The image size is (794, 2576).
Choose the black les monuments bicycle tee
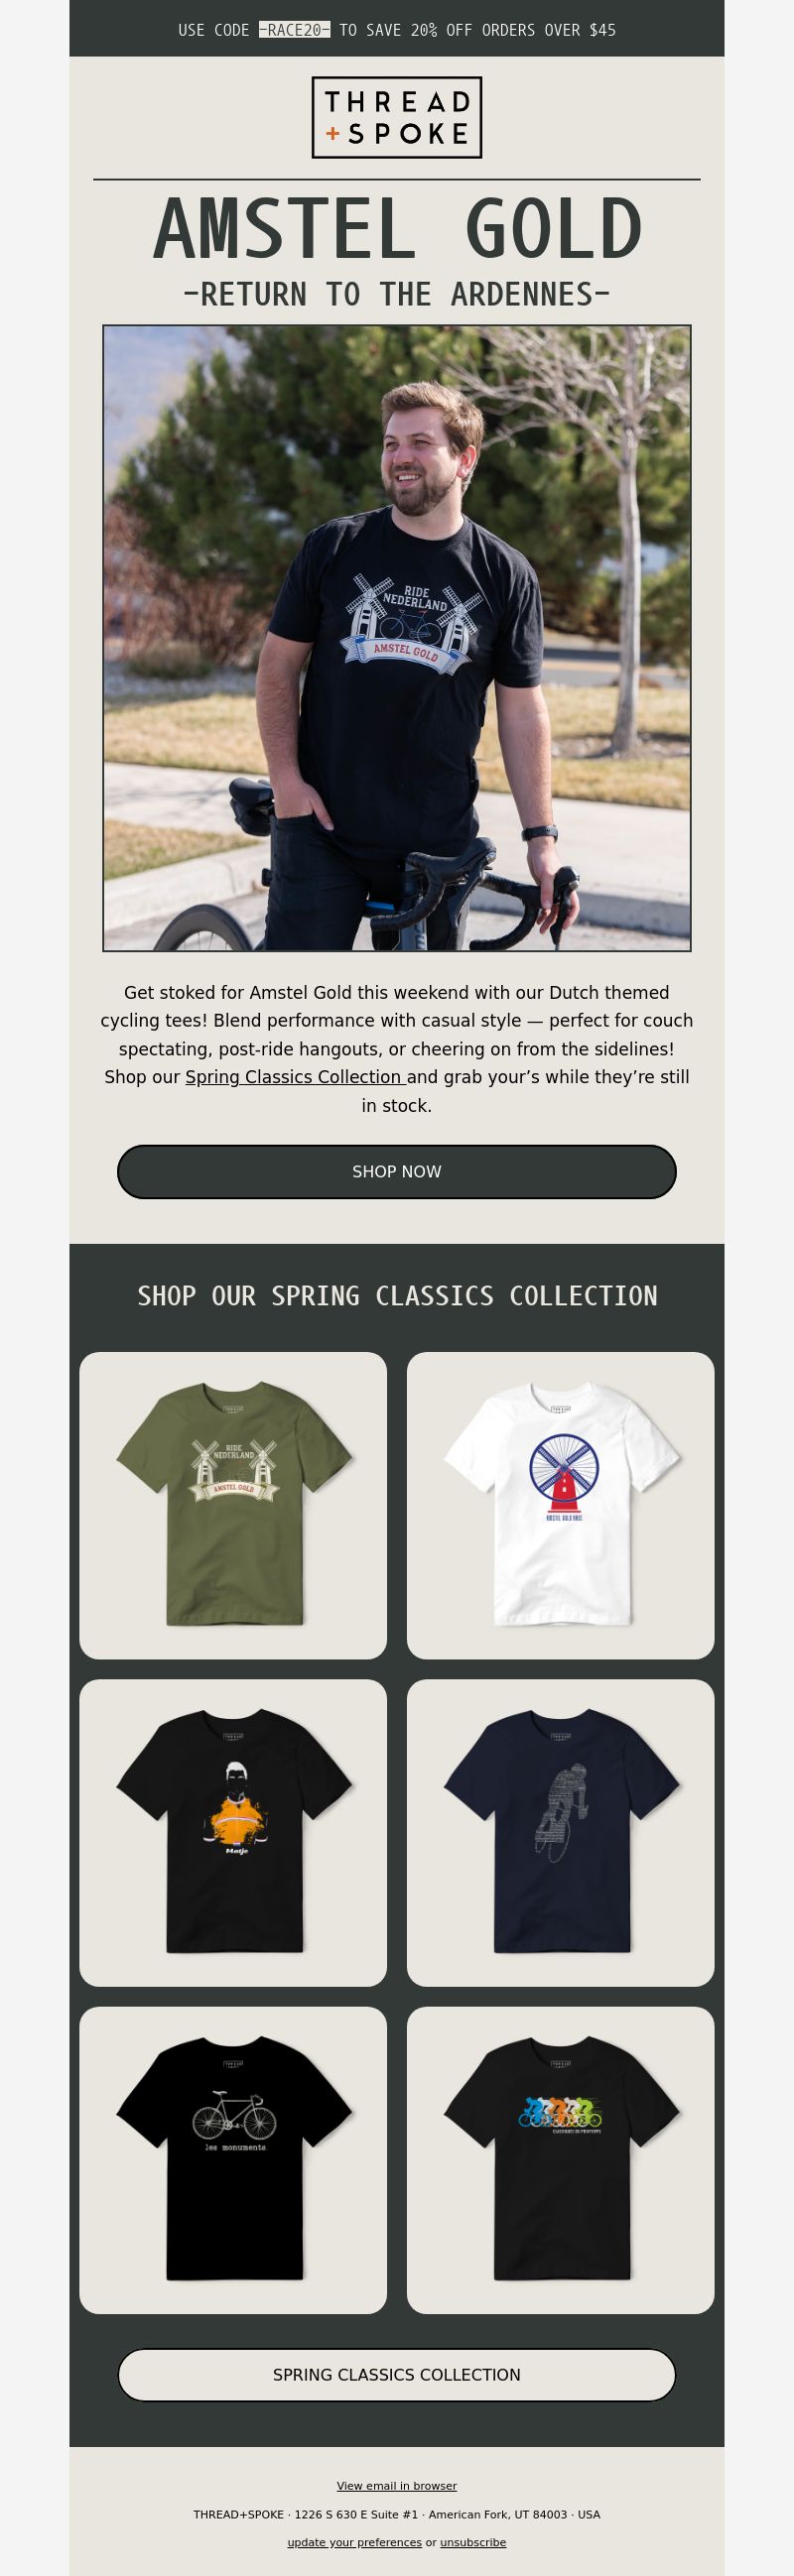[233, 2160]
